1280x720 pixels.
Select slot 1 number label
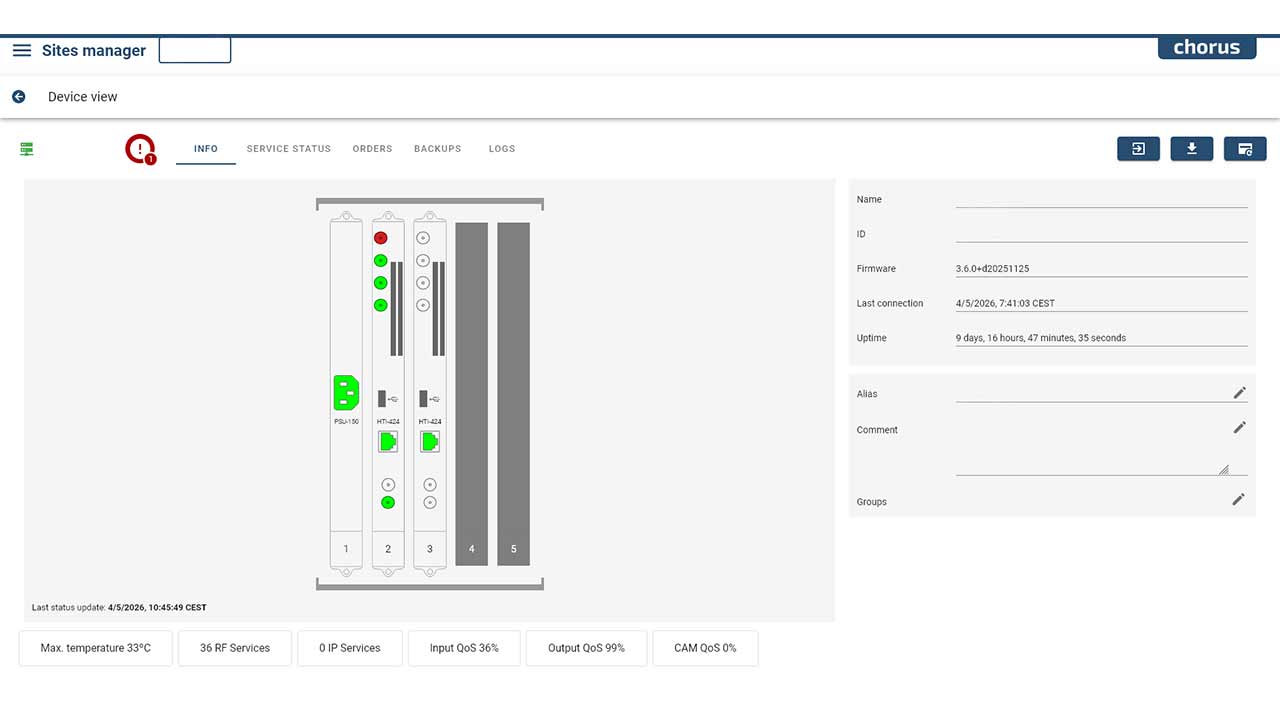click(346, 549)
